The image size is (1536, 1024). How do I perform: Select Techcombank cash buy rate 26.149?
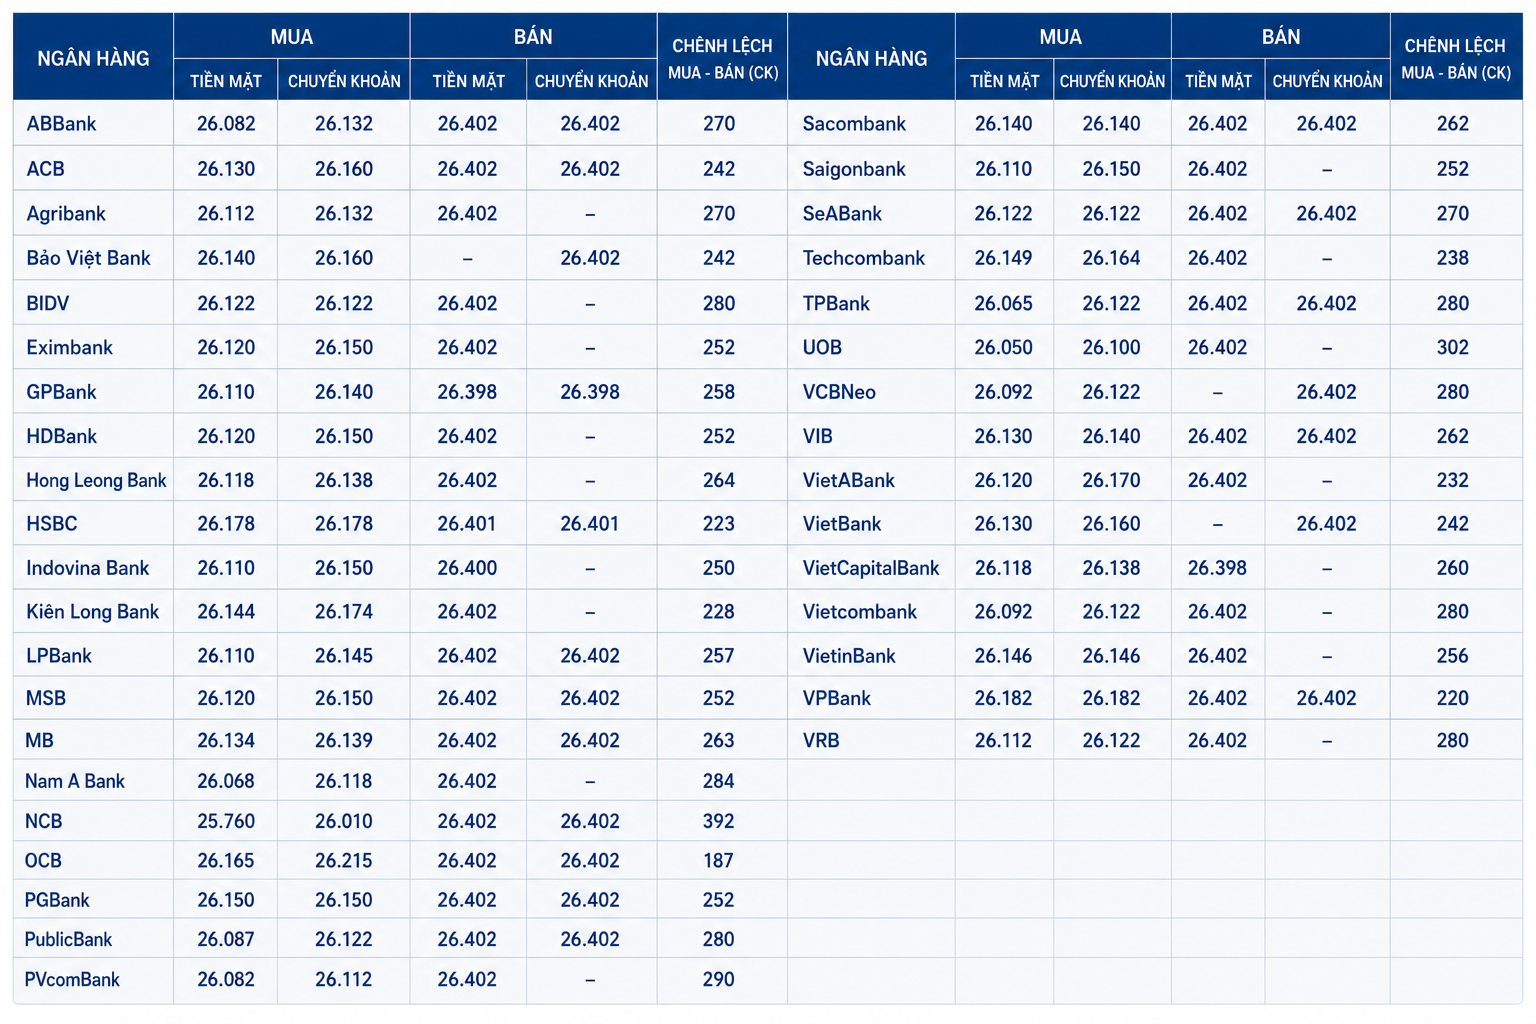[1004, 258]
